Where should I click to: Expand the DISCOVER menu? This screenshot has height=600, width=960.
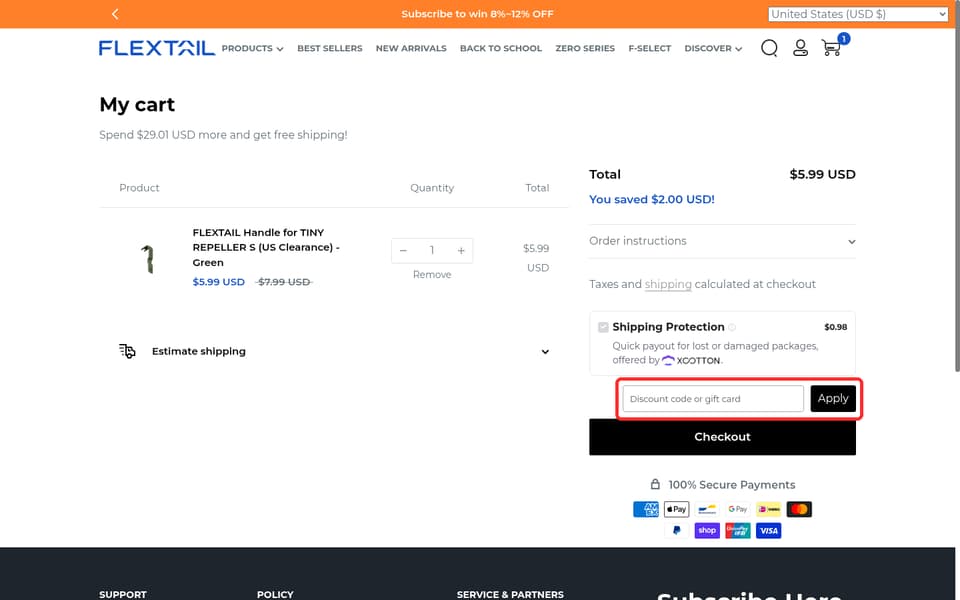713,48
